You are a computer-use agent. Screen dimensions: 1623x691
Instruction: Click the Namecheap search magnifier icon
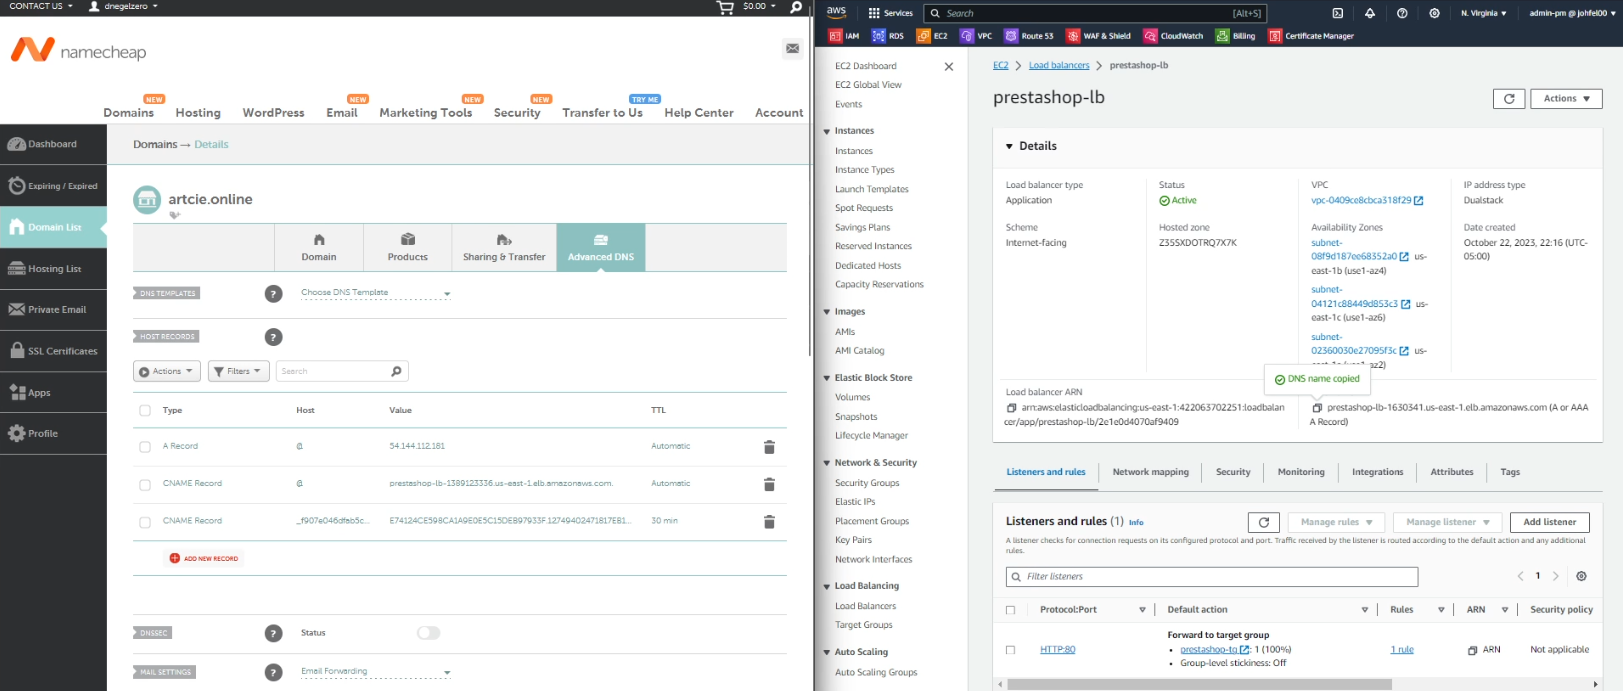tap(796, 7)
